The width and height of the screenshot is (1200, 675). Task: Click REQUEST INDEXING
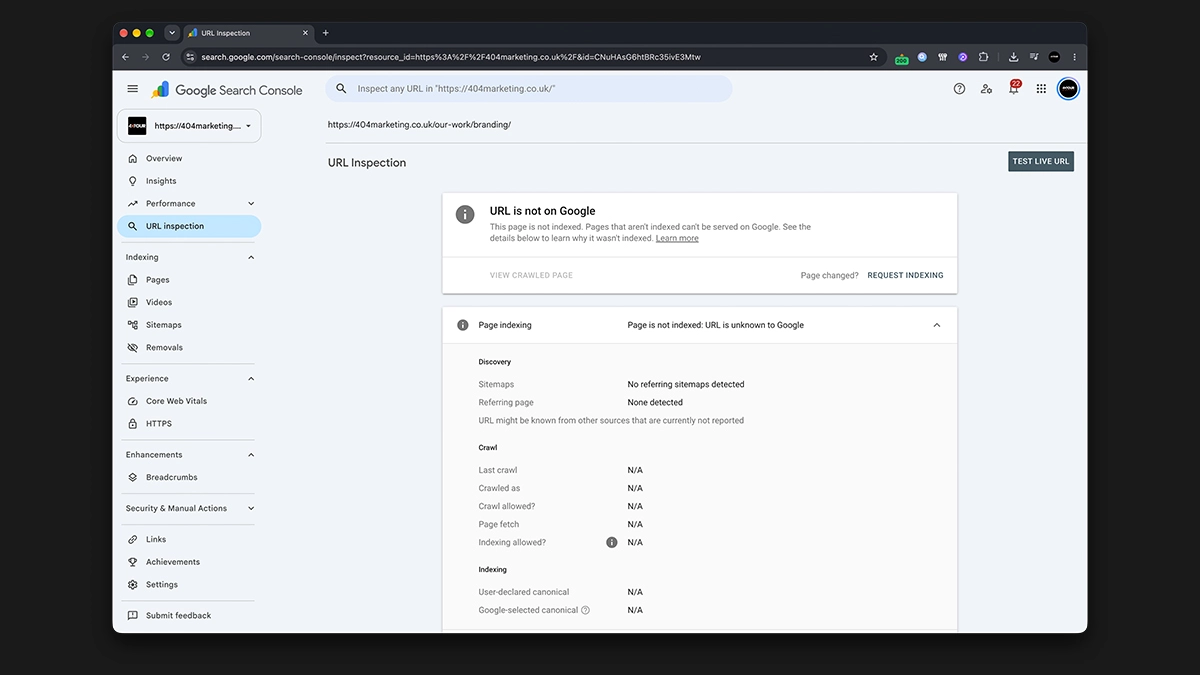[905, 275]
